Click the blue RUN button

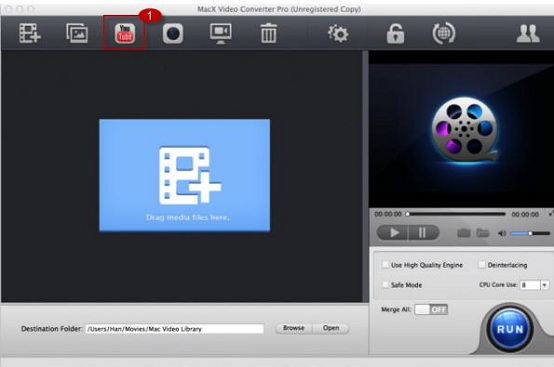click(509, 329)
